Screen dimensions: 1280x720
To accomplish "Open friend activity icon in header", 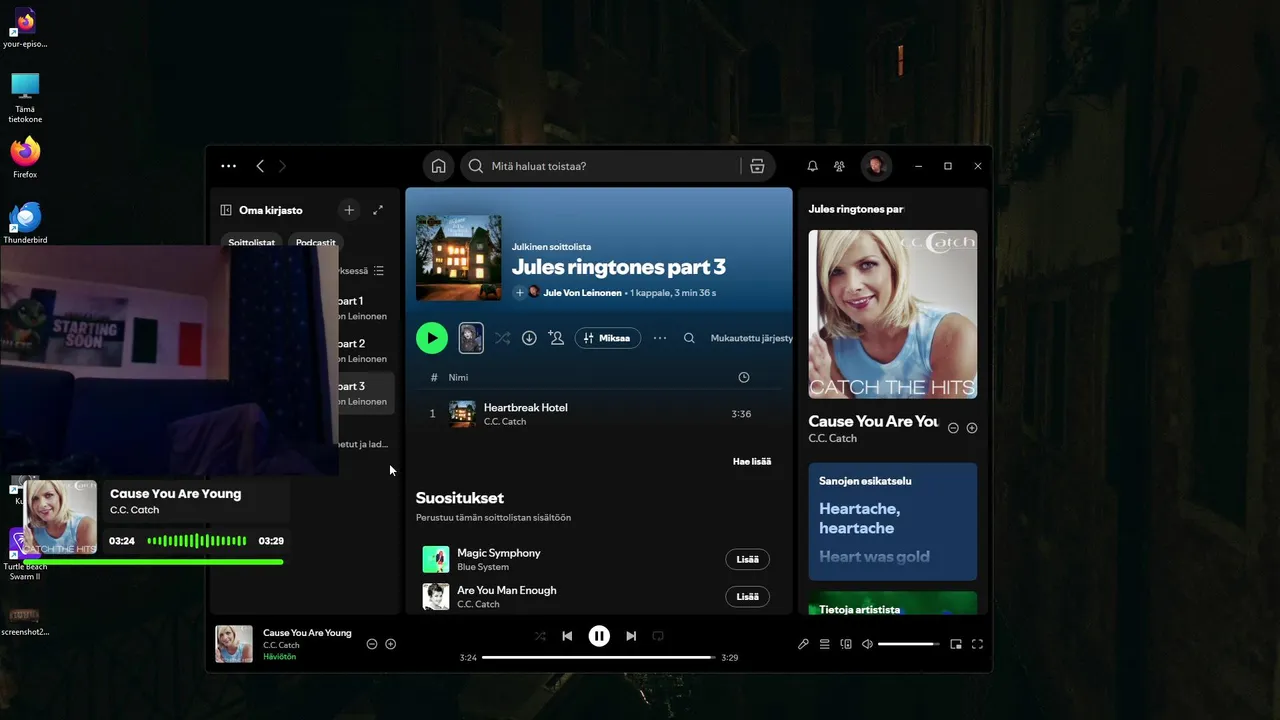I will pos(839,166).
